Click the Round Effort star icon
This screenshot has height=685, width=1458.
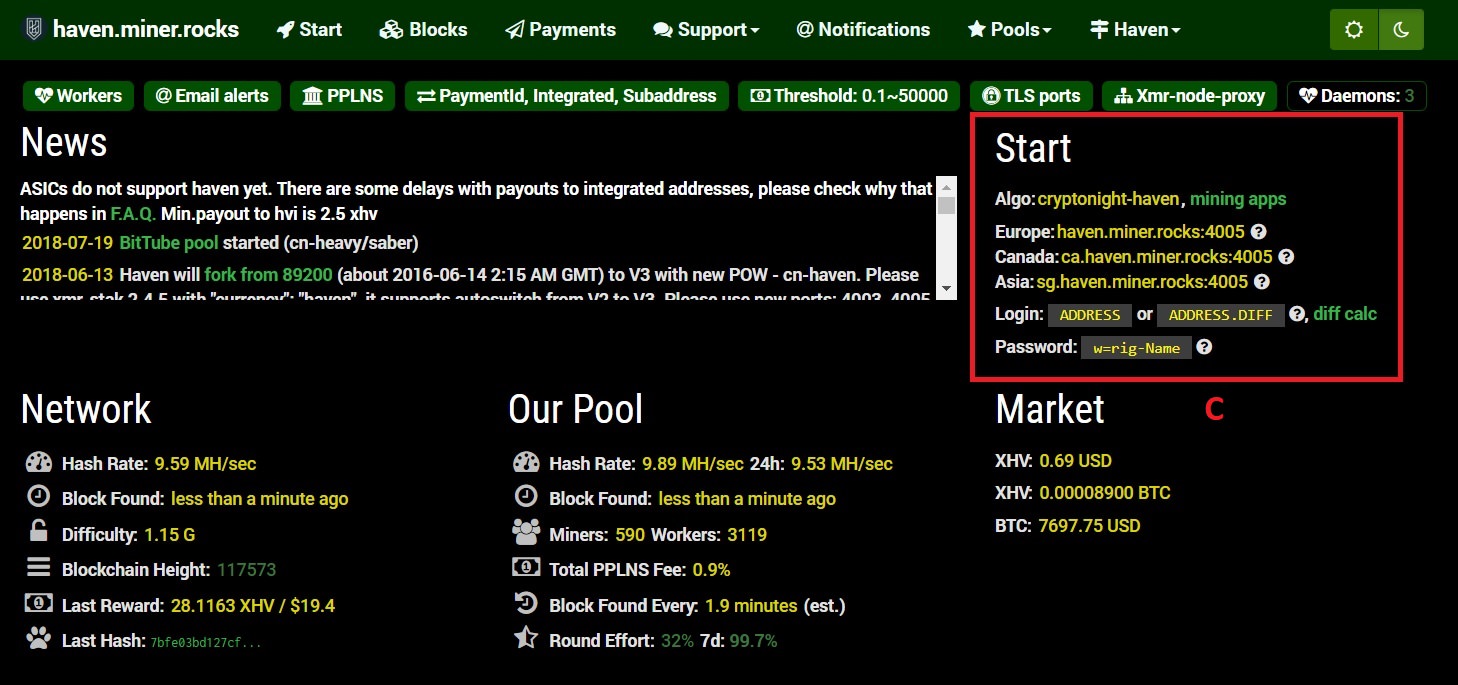click(526, 638)
